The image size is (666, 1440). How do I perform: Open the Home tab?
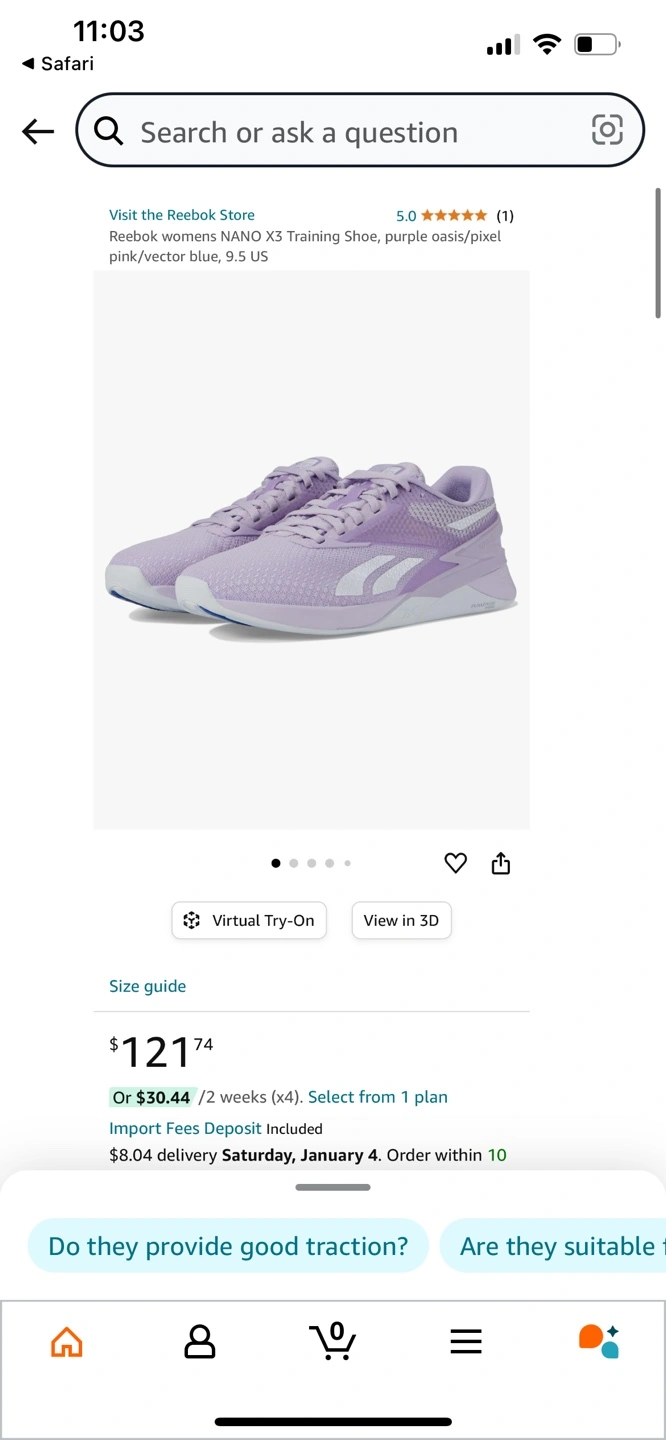coord(67,1341)
